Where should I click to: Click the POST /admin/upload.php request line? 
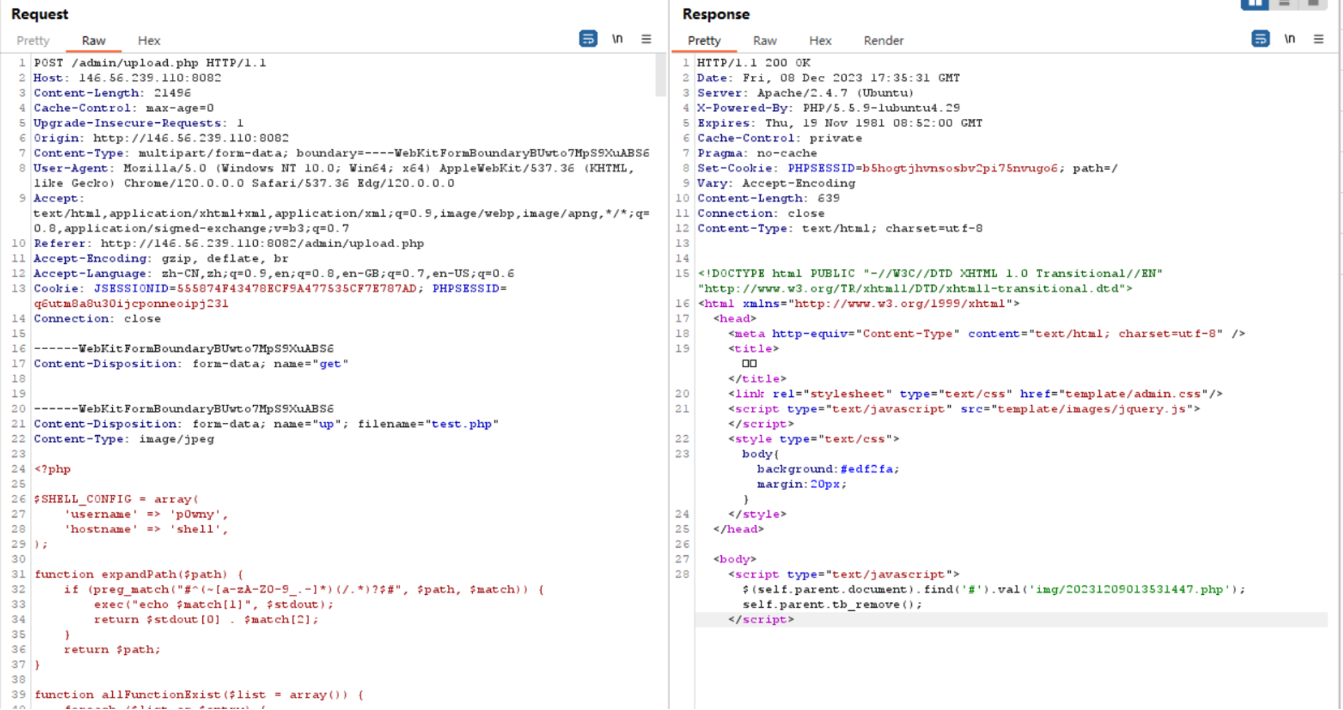(x=150, y=63)
